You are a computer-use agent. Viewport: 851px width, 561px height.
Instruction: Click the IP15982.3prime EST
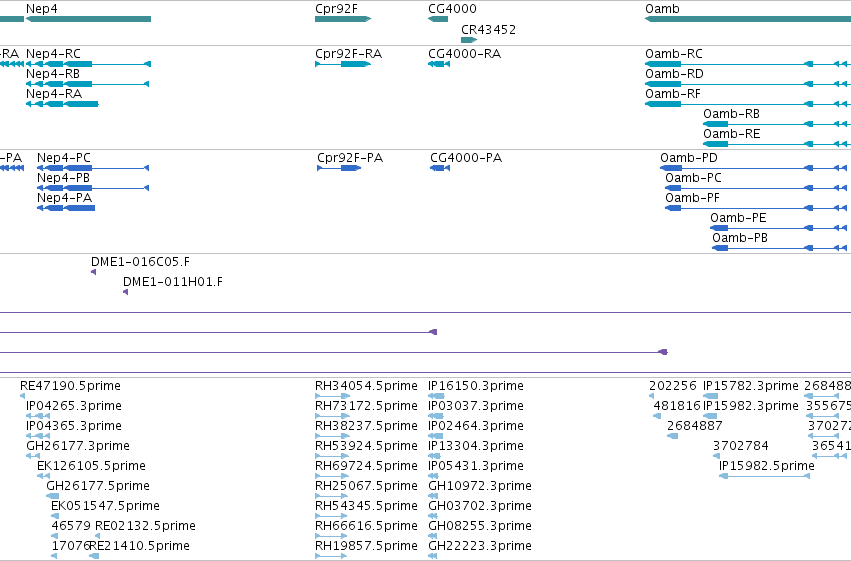point(710,416)
